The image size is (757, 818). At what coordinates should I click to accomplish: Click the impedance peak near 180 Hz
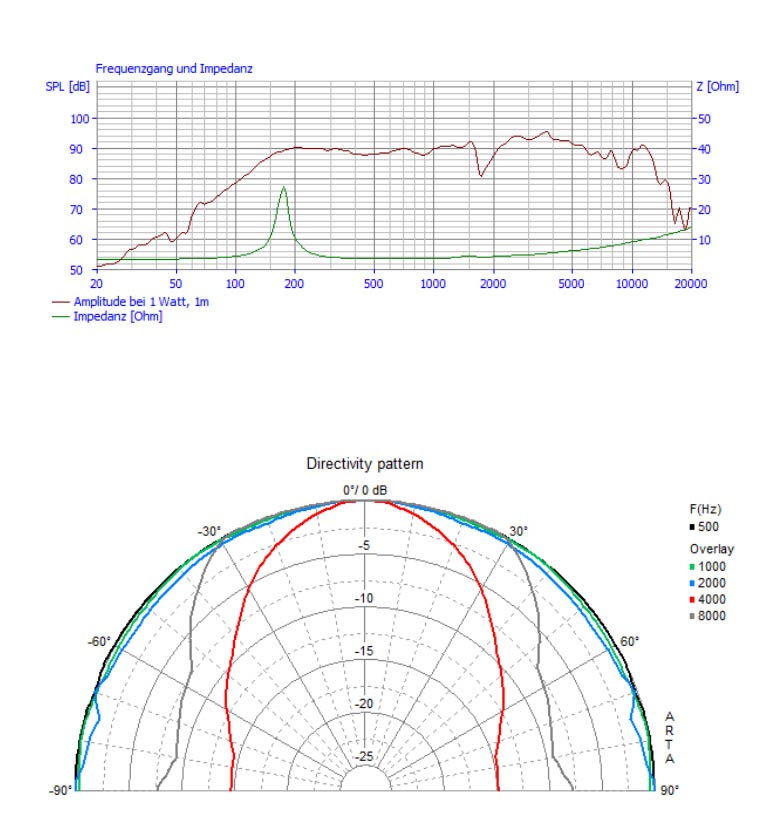(284, 188)
